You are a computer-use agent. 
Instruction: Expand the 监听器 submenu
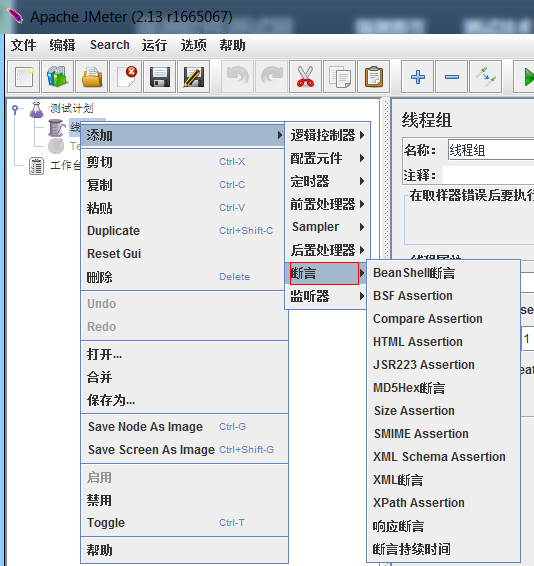click(327, 296)
